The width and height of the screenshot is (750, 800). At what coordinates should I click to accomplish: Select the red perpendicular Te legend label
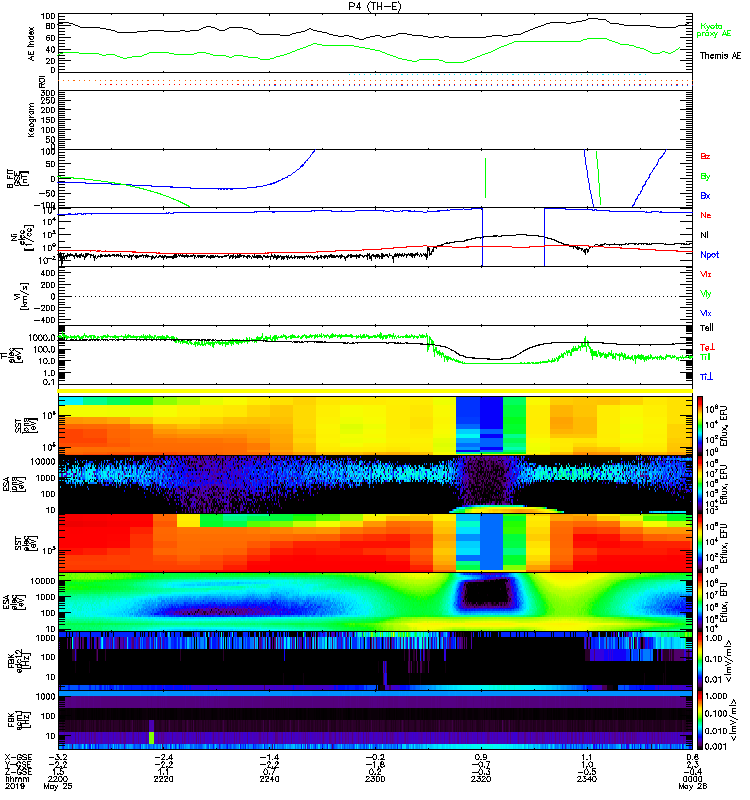coord(707,347)
